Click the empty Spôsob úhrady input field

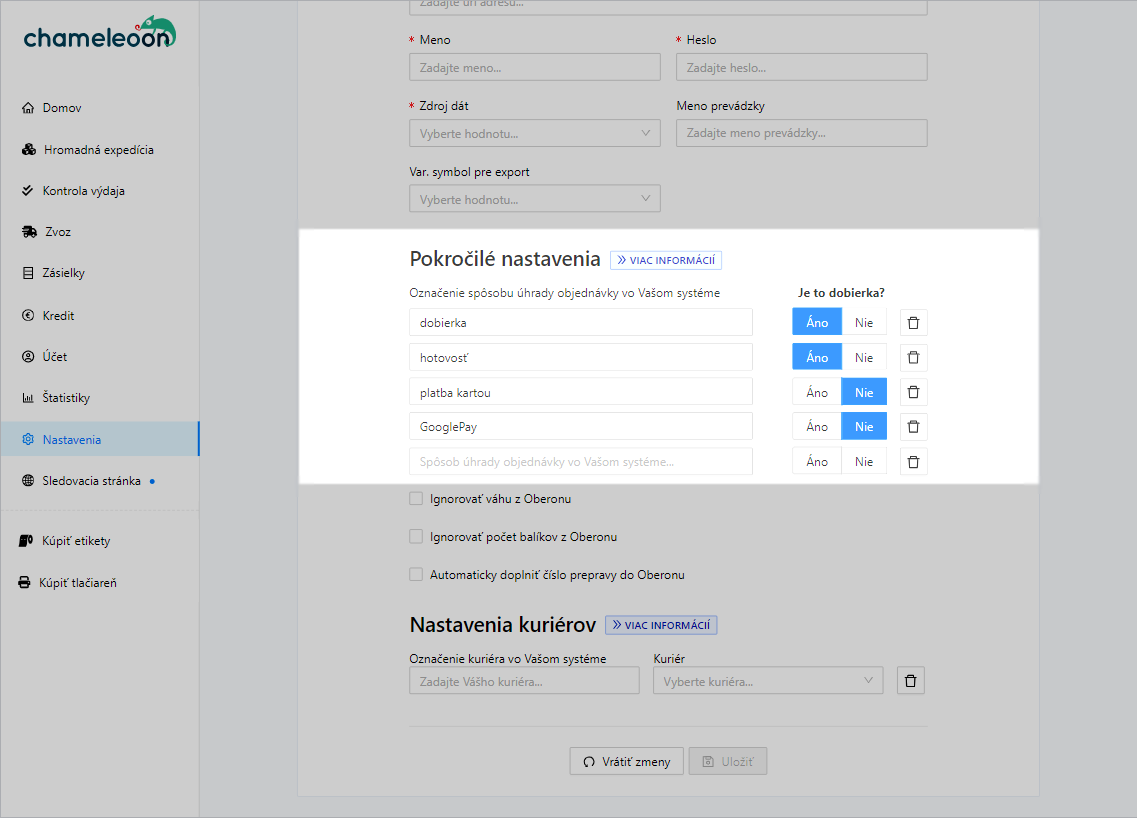(580, 462)
